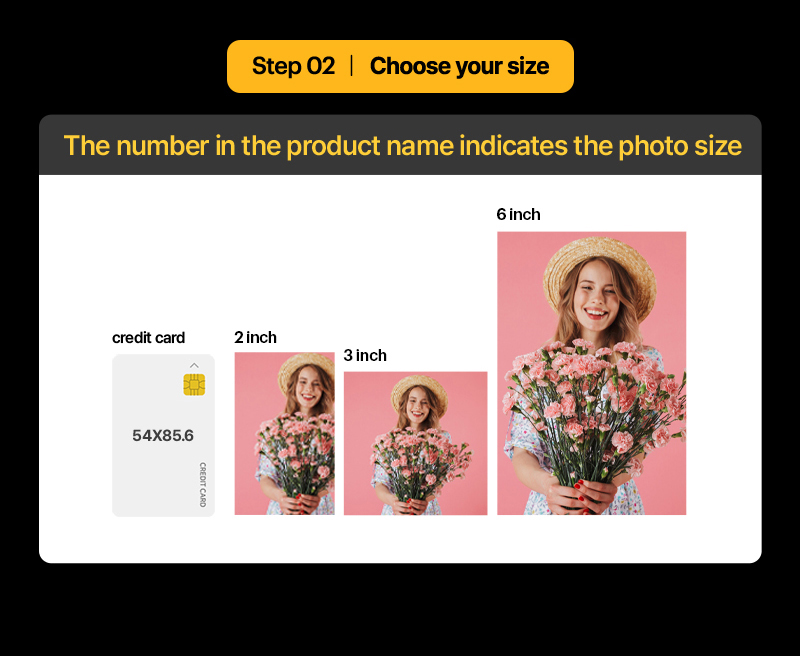The width and height of the screenshot is (800, 656).
Task: Click the '3 inch' label
Action: 365,355
